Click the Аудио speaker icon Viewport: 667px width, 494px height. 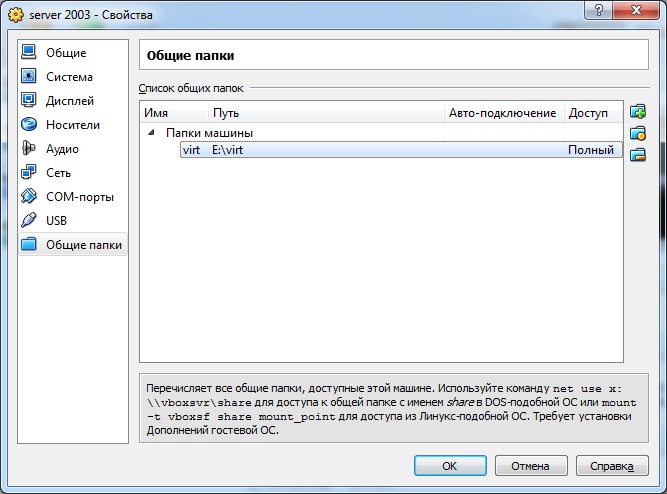click(29, 148)
